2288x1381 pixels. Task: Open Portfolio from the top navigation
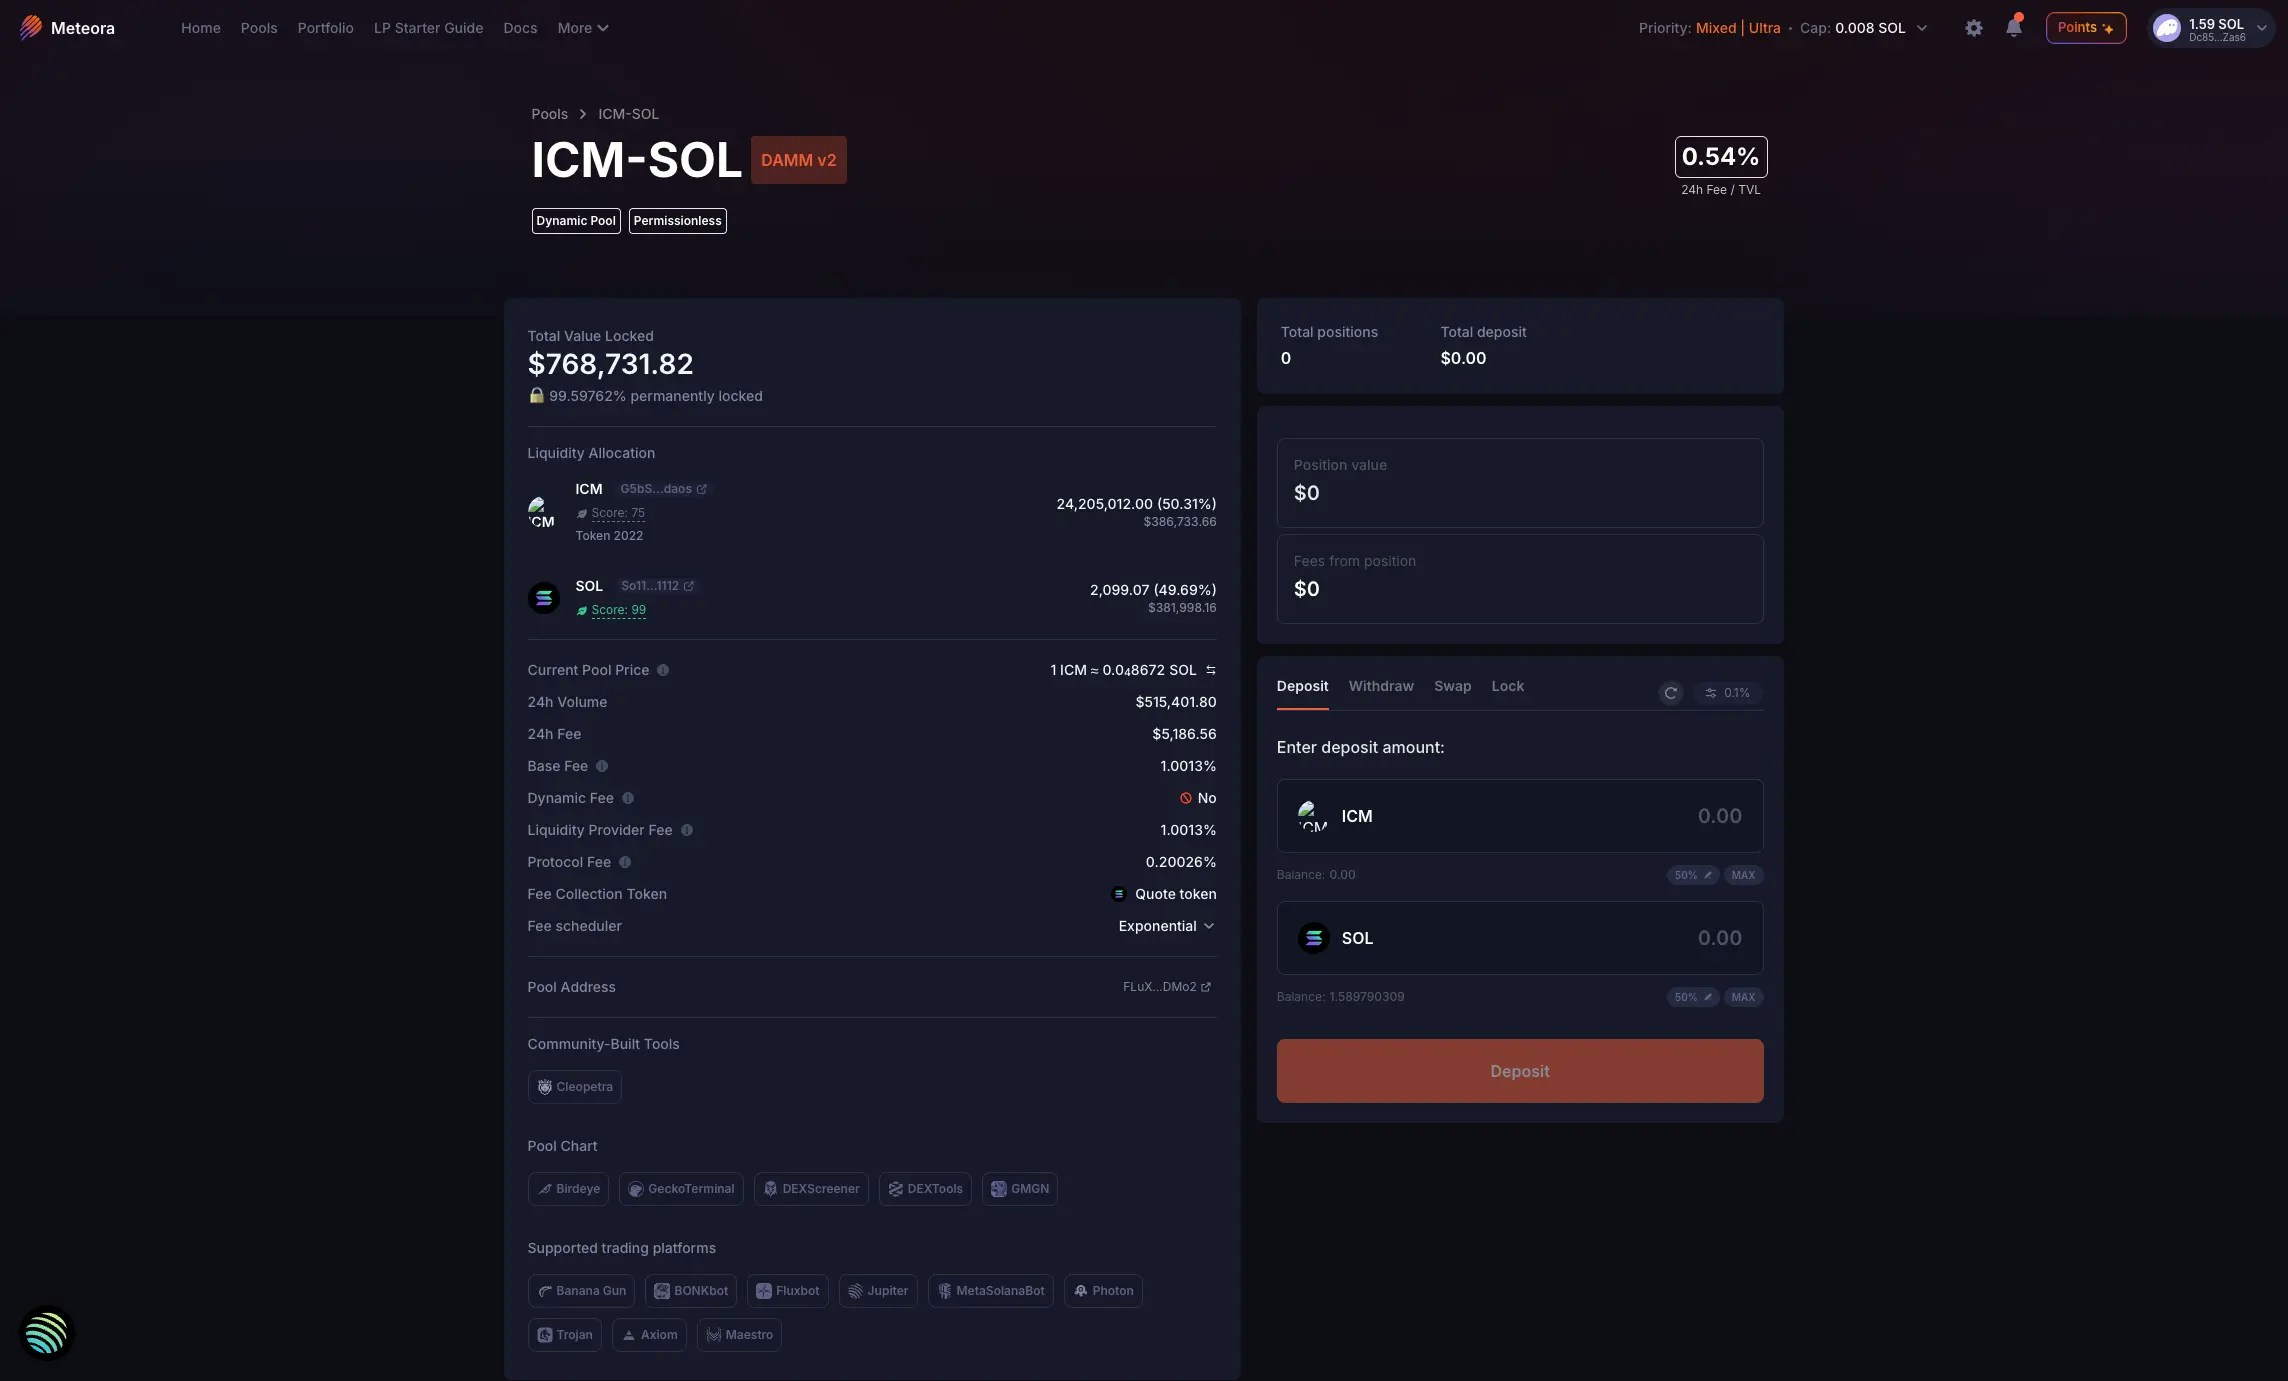pos(325,28)
